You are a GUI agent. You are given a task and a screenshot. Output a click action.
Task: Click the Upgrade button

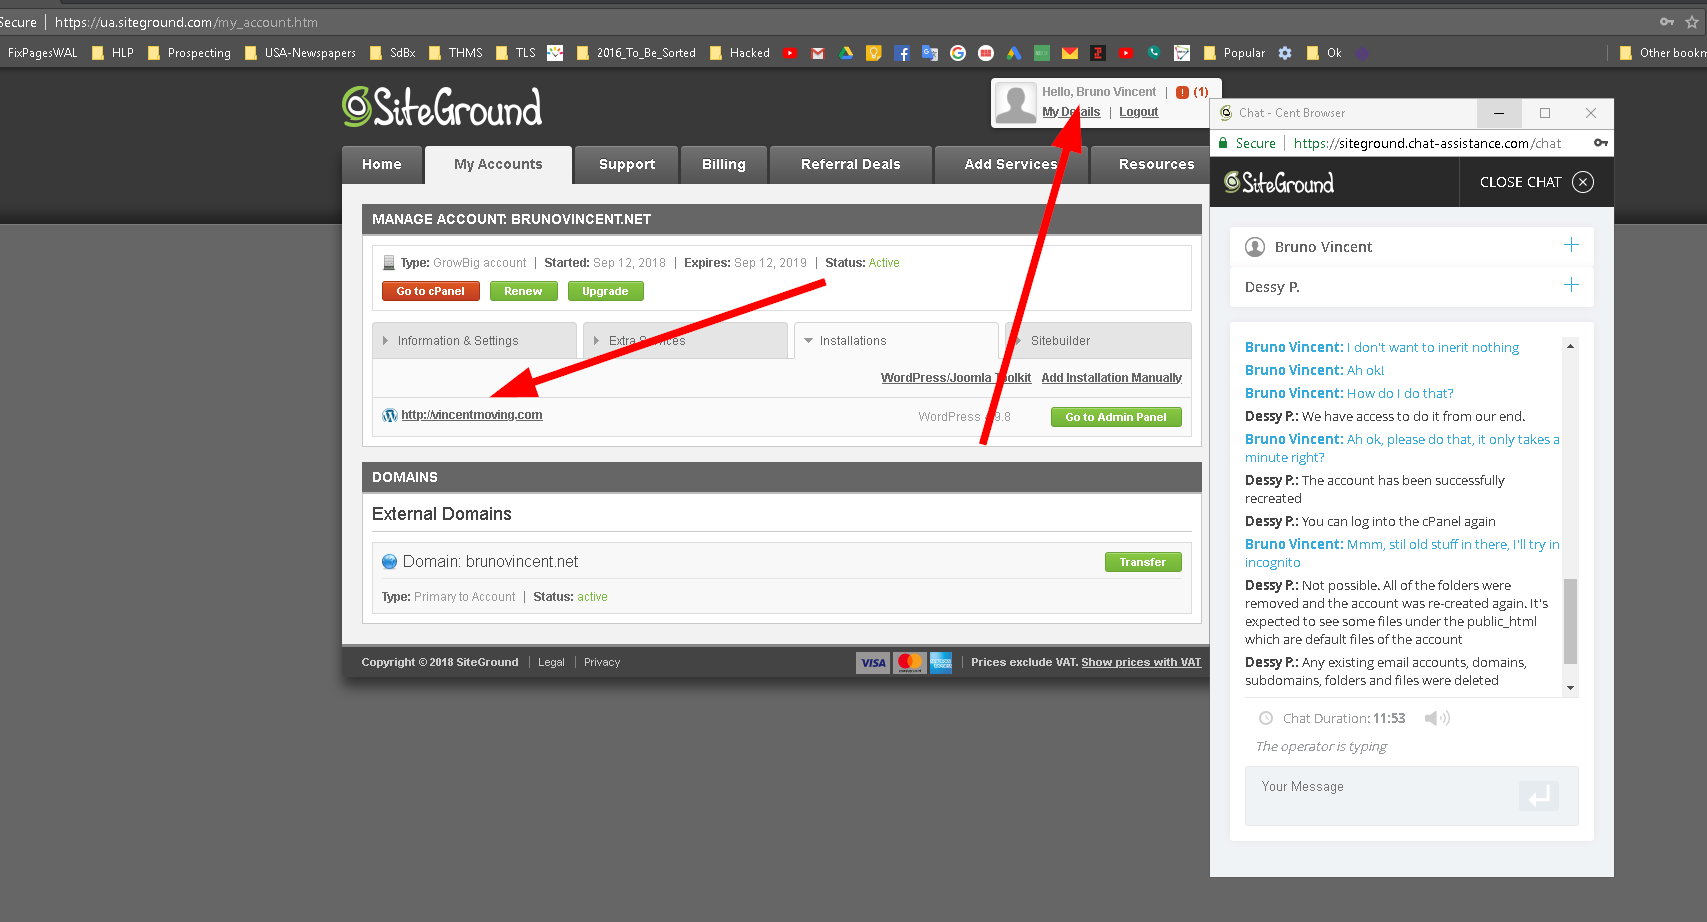(606, 291)
